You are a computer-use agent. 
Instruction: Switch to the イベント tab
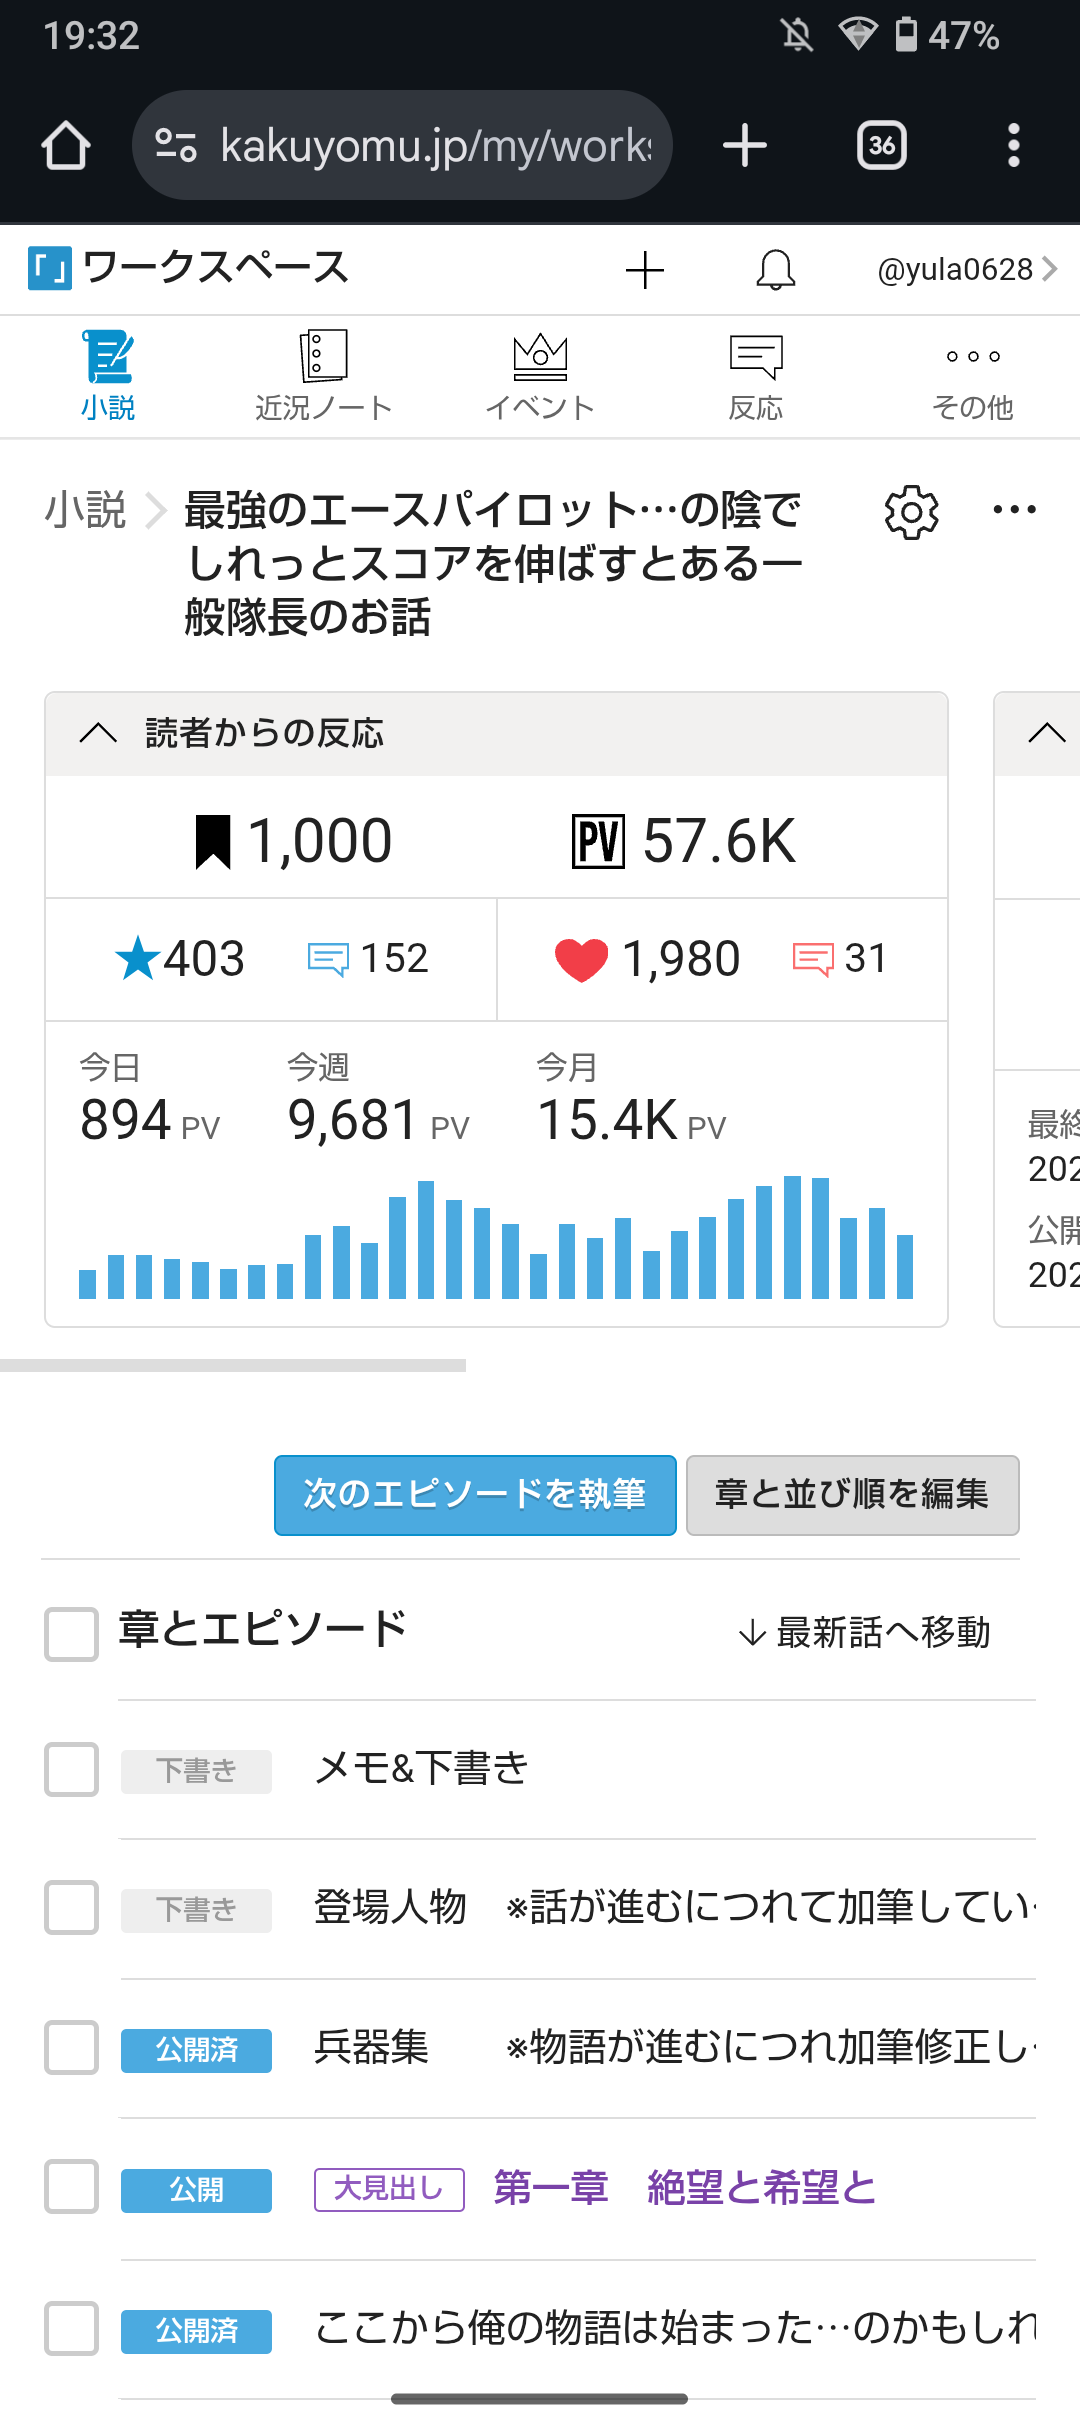(540, 376)
